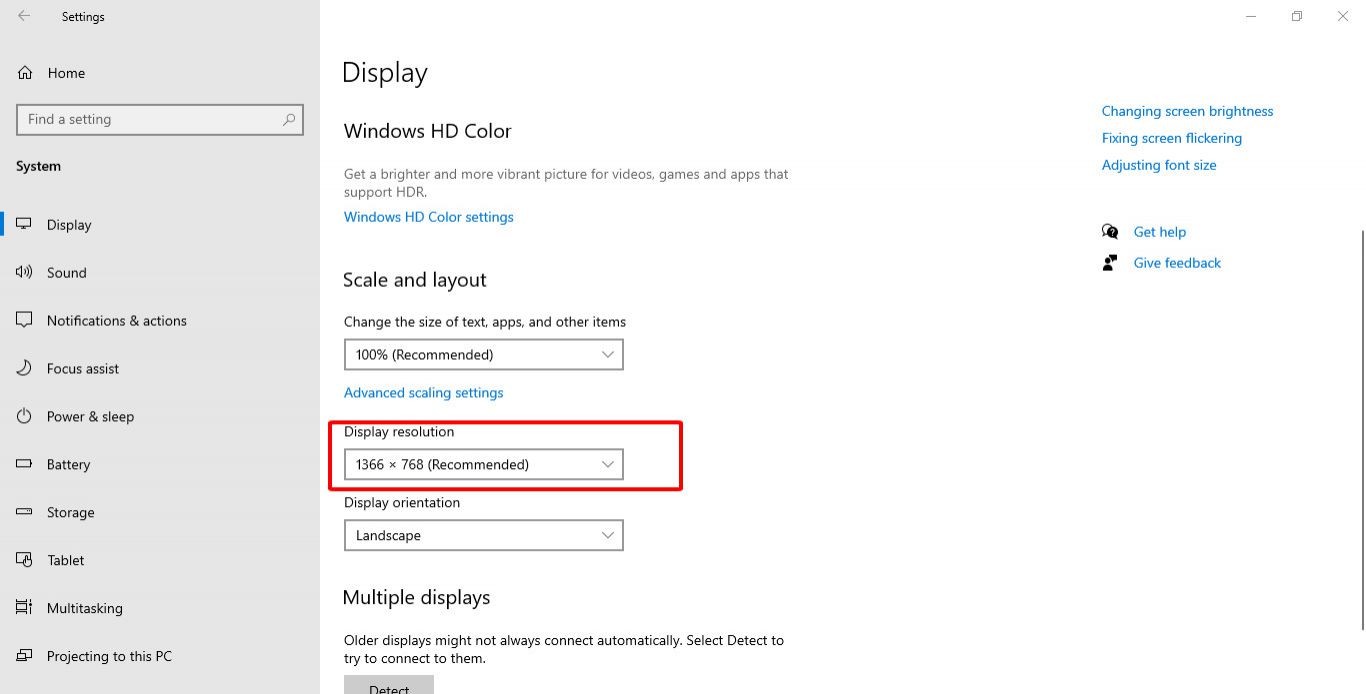The width and height of the screenshot is (1366, 694).
Task: Click the Storage drive icon
Action: coord(25,512)
